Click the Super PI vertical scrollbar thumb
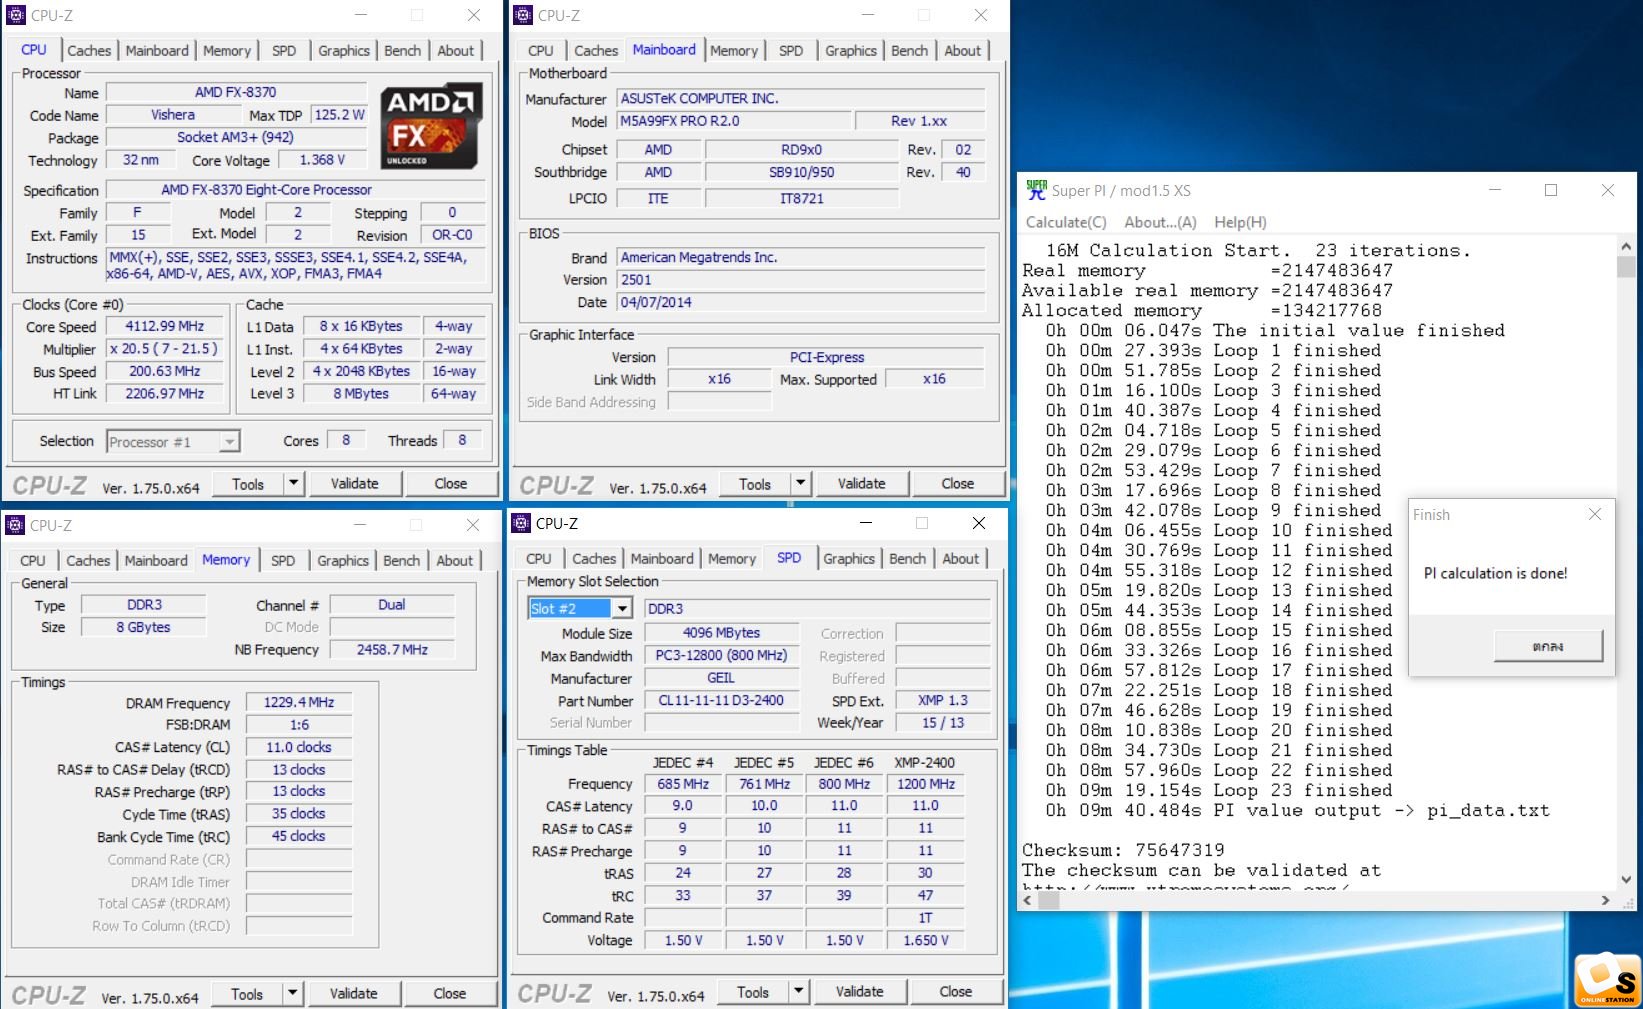Viewport: 1643px width, 1009px height. 1625,267
